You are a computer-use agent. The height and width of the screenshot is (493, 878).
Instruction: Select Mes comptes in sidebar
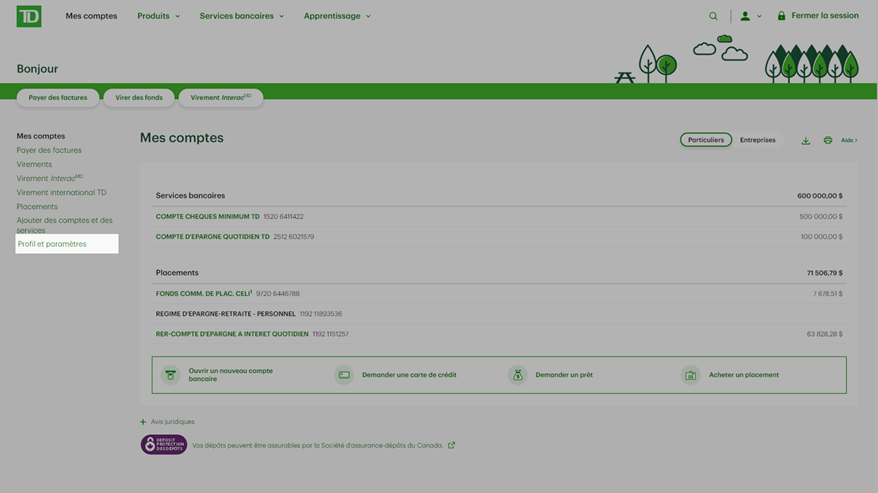click(41, 136)
